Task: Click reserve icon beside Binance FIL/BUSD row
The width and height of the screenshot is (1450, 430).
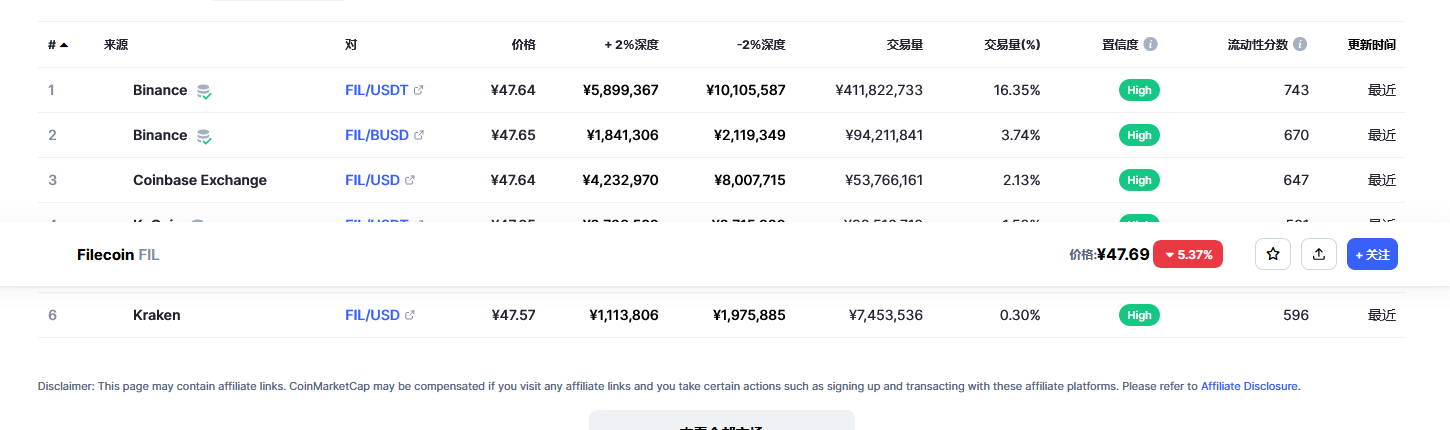Action: point(204,136)
